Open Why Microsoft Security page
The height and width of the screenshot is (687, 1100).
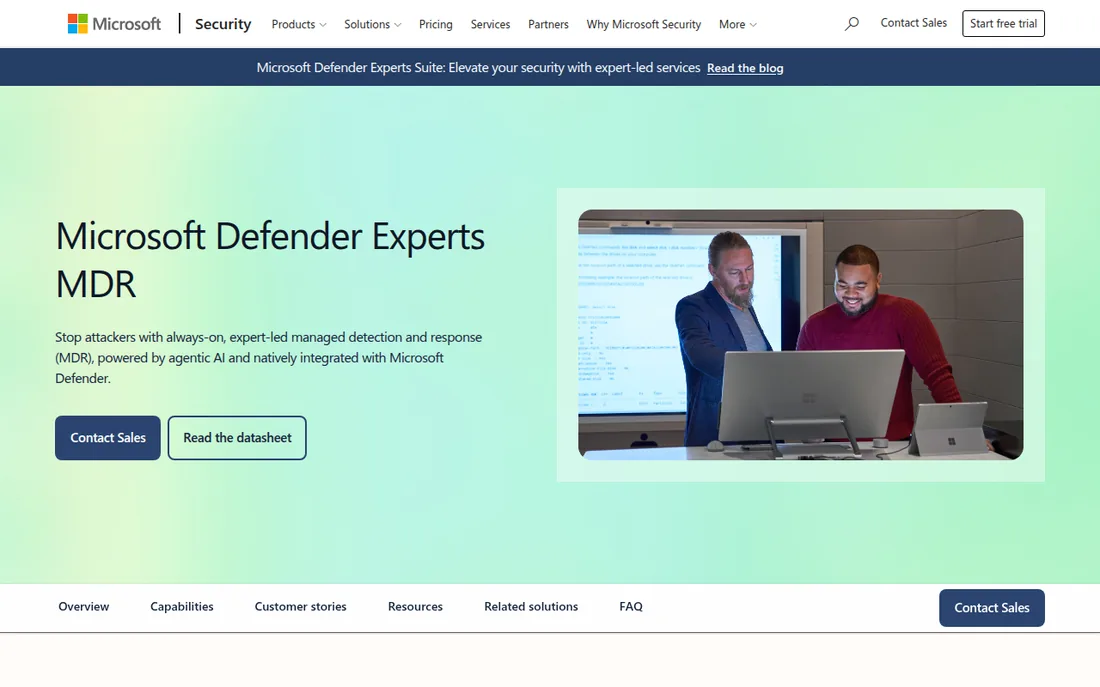pyautogui.click(x=644, y=25)
